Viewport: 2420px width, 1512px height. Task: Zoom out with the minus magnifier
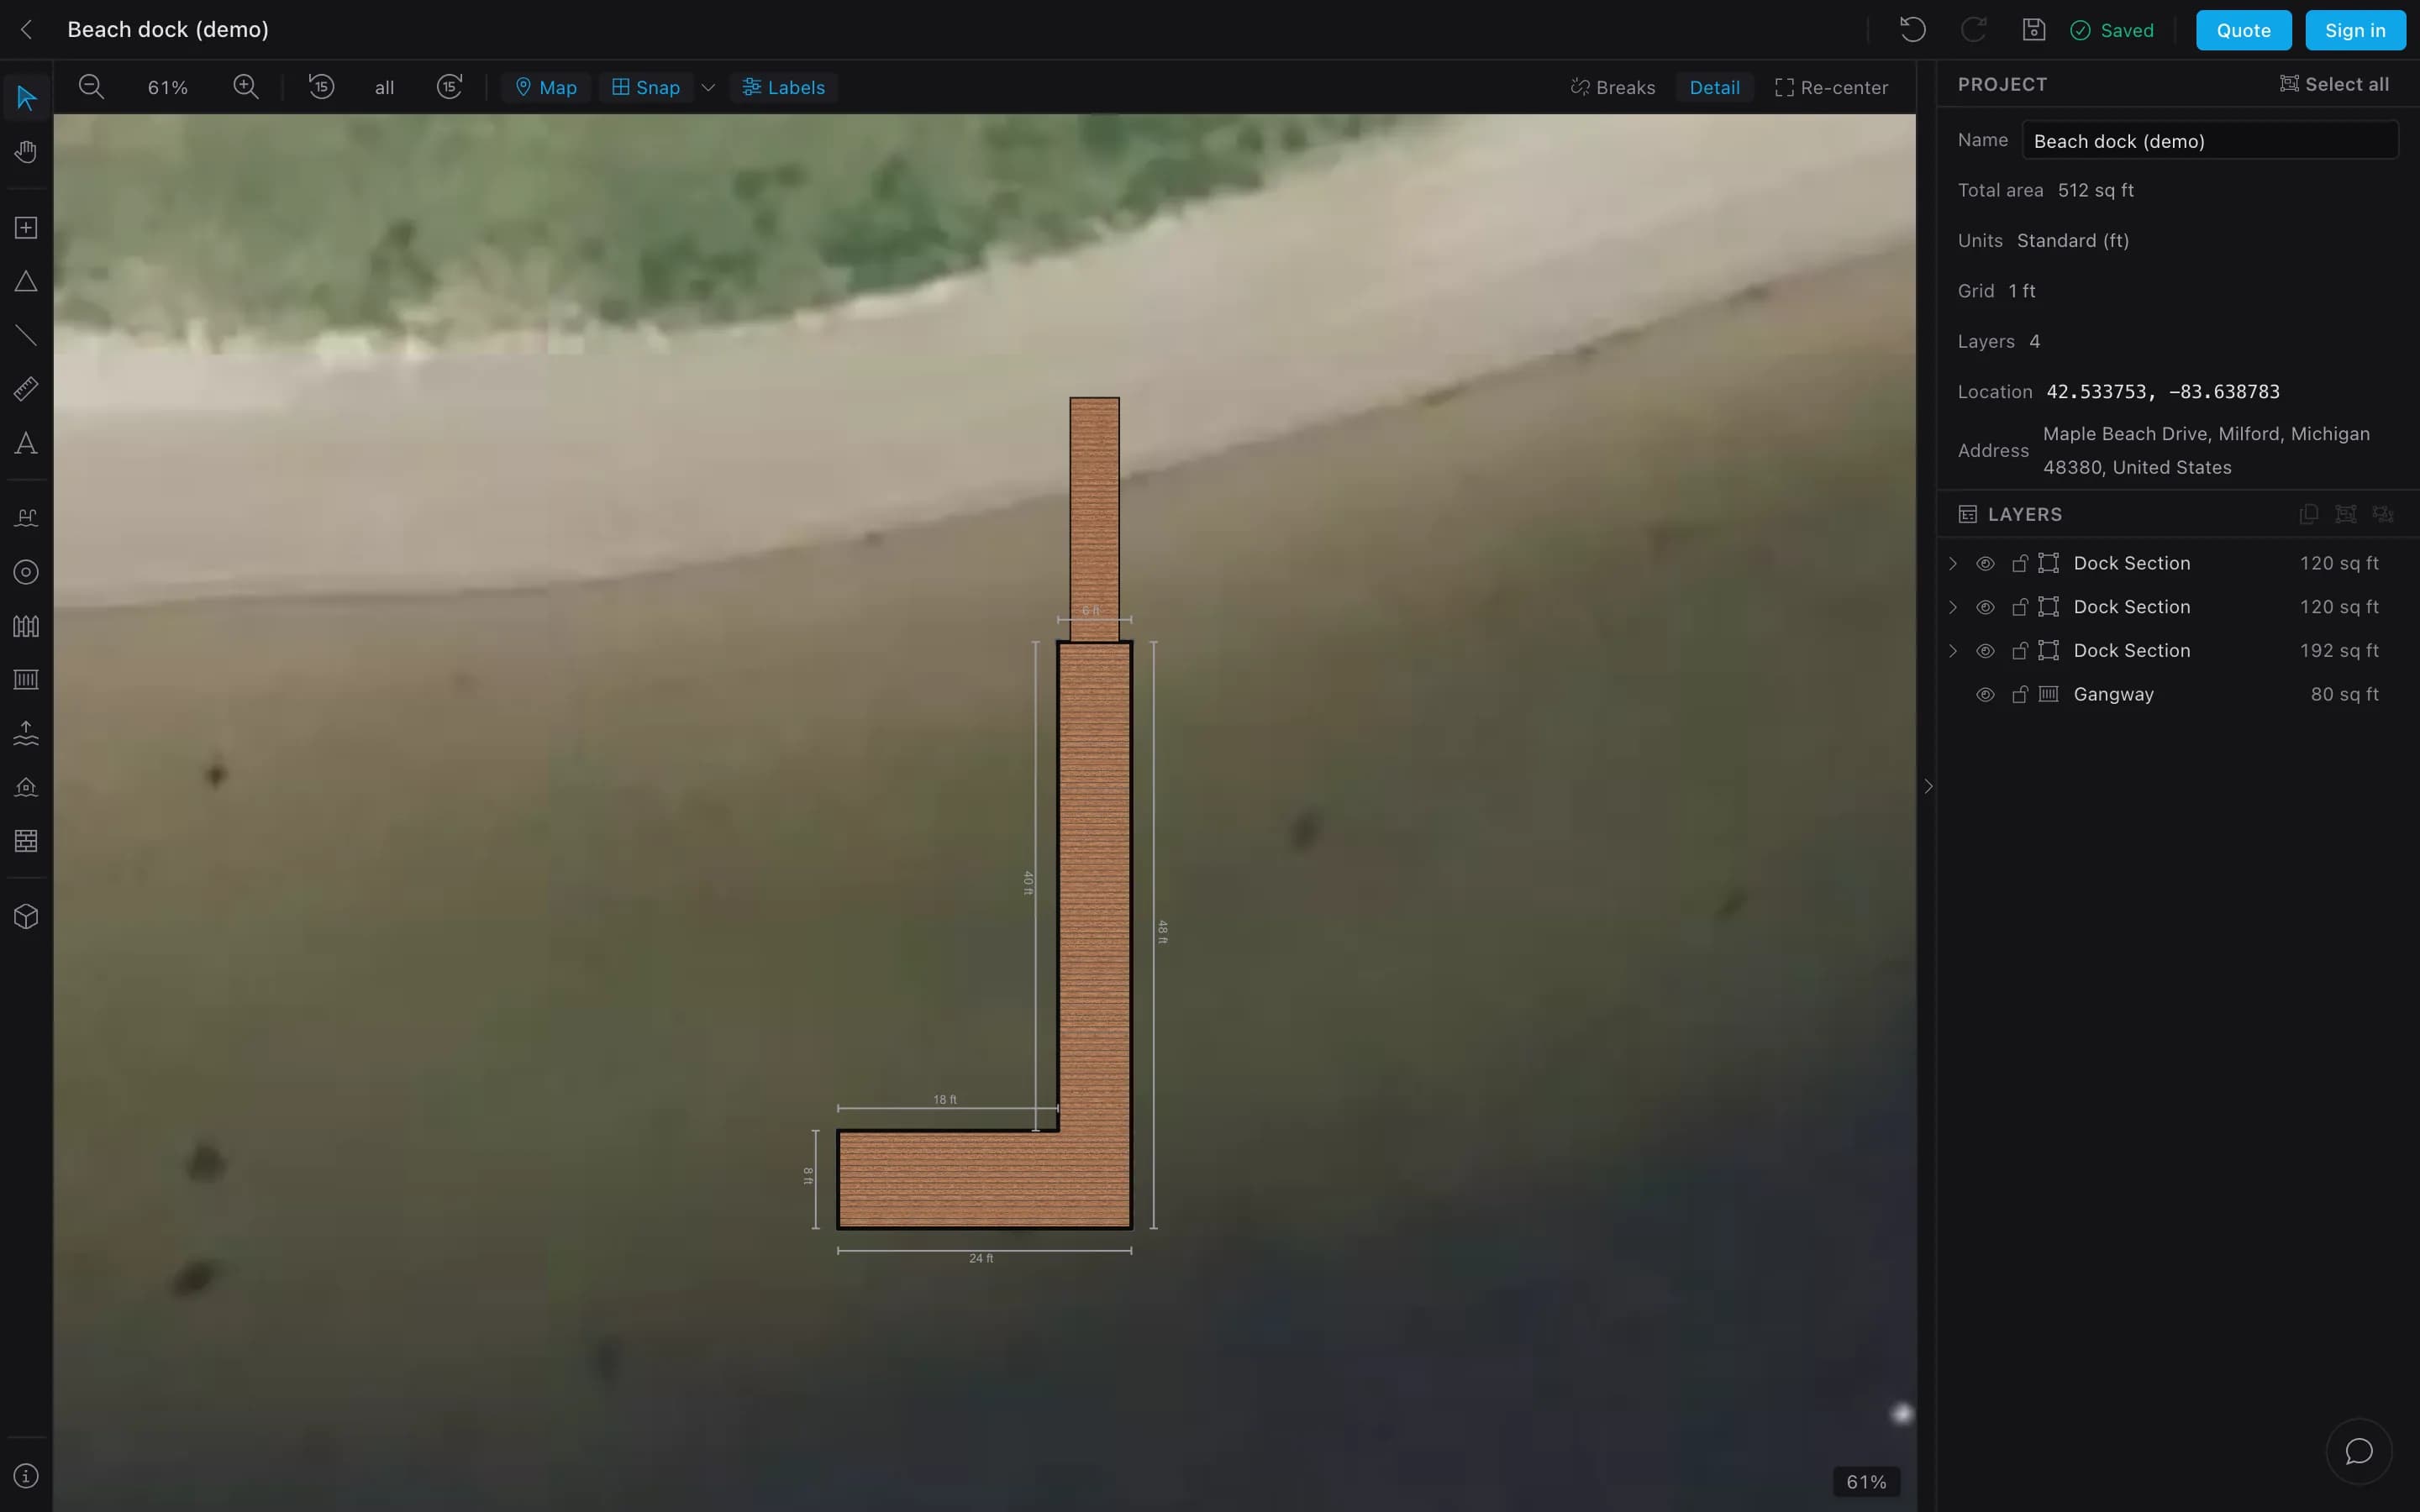tap(91, 87)
